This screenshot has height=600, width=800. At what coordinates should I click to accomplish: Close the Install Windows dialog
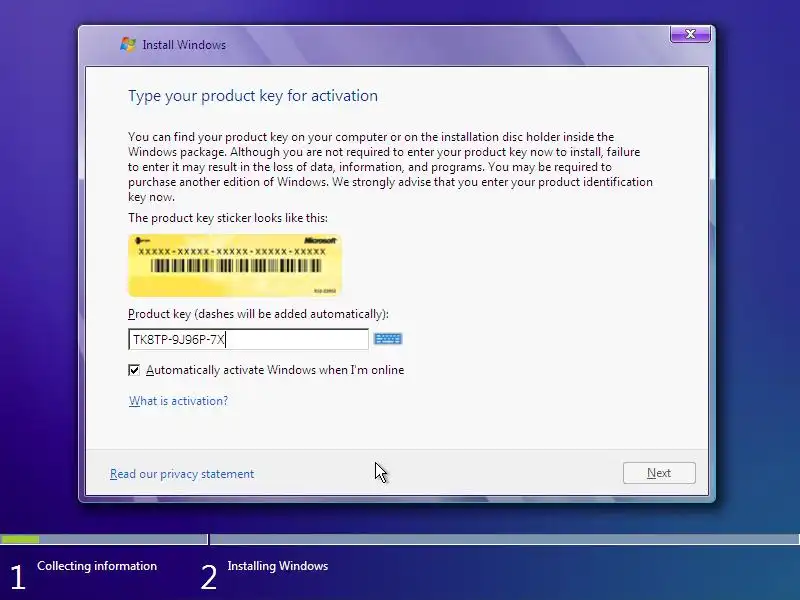(690, 34)
